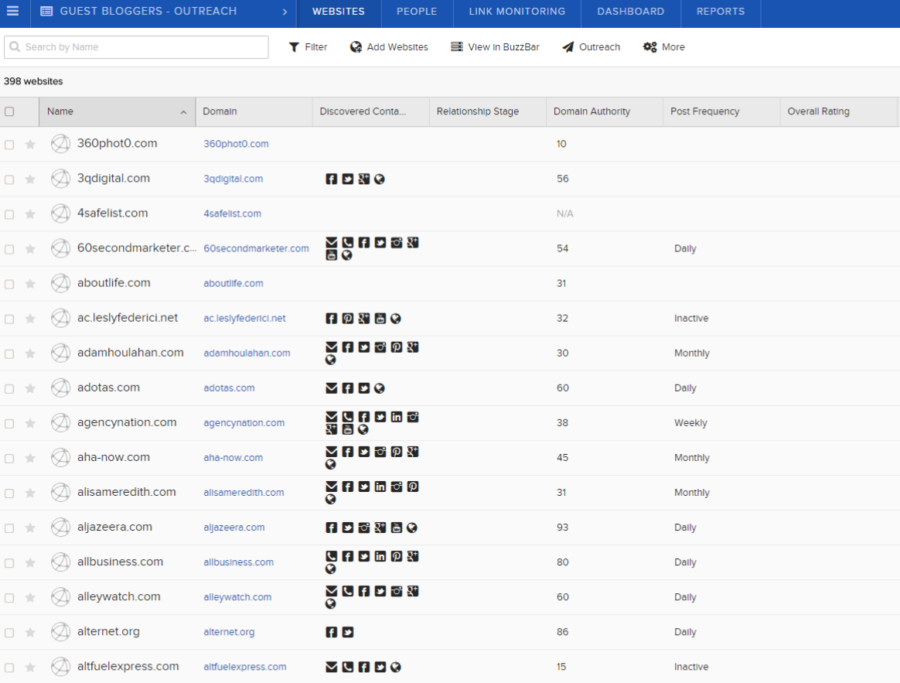Image resolution: width=900 pixels, height=683 pixels.
Task: Click the Twitter icon for 3qdigital.com
Action: [x=348, y=179]
